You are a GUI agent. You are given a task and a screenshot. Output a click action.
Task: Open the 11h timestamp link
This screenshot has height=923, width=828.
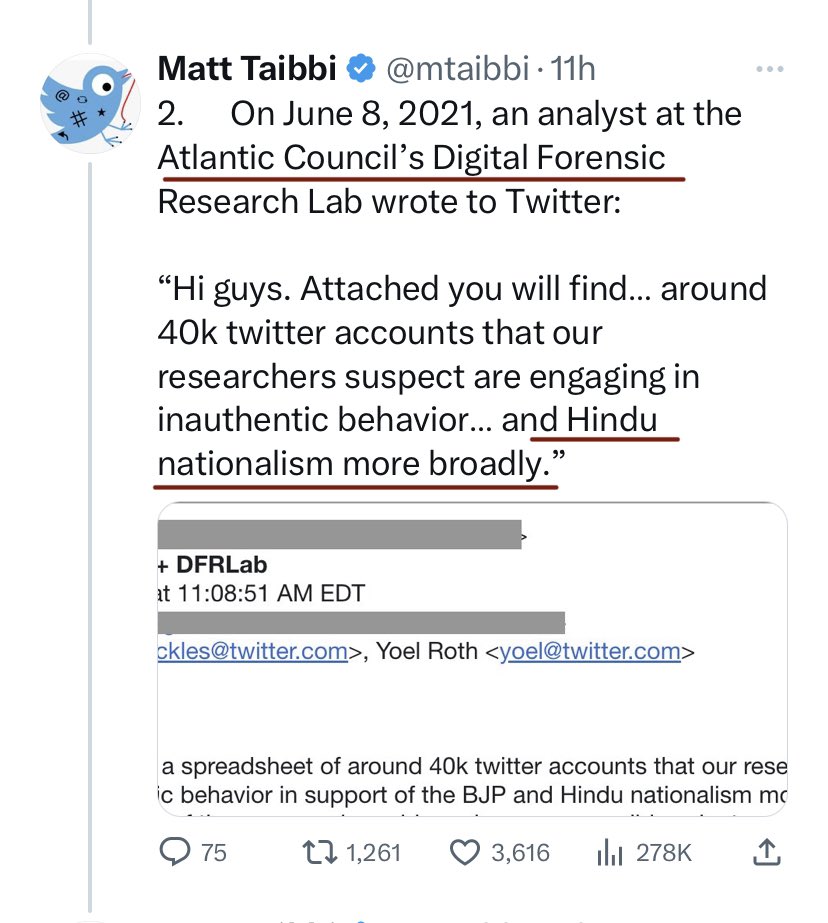point(573,69)
